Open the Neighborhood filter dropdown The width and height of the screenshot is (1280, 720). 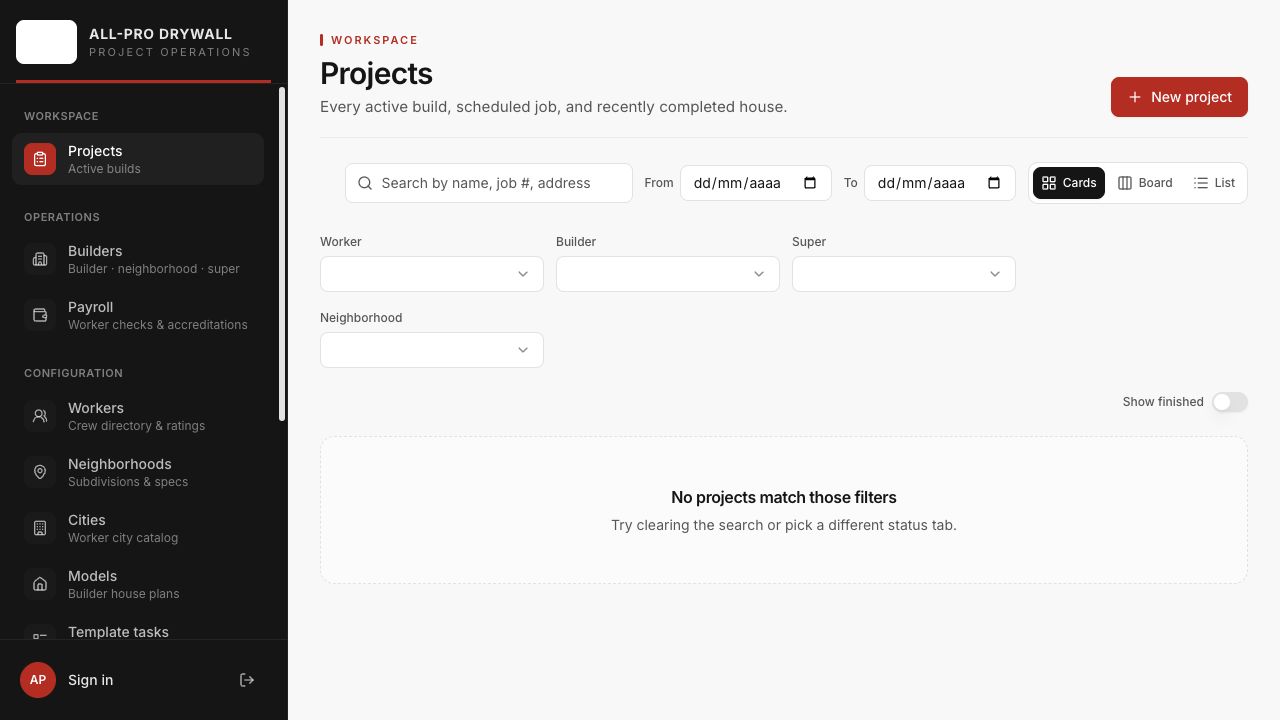(432, 350)
